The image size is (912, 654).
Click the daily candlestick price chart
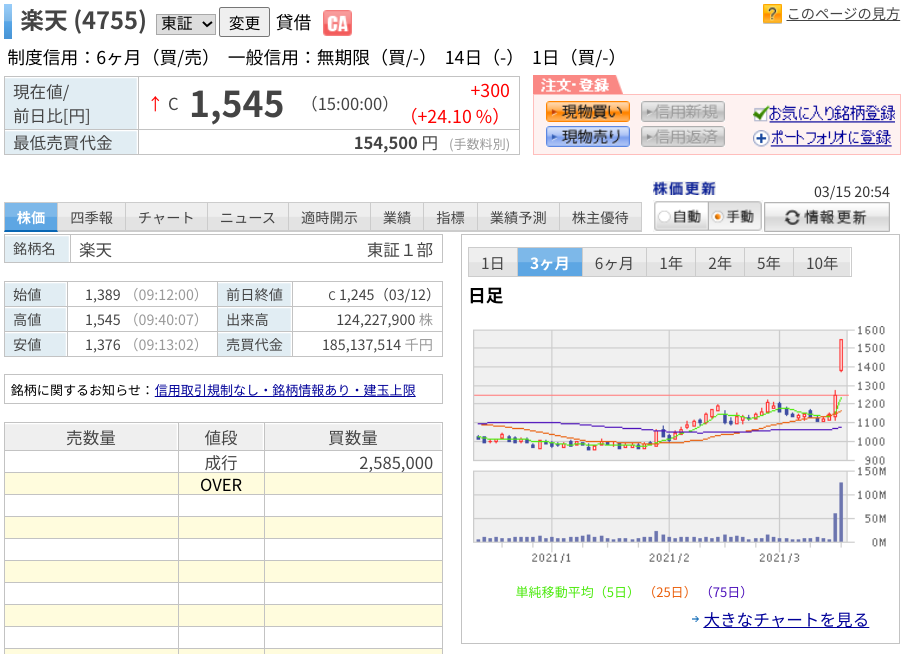(x=661, y=395)
